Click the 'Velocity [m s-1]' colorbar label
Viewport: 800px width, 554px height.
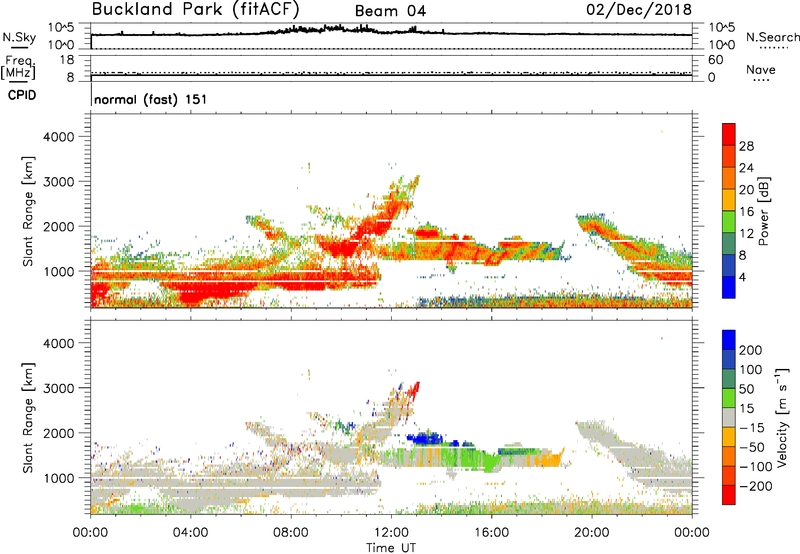(x=783, y=417)
